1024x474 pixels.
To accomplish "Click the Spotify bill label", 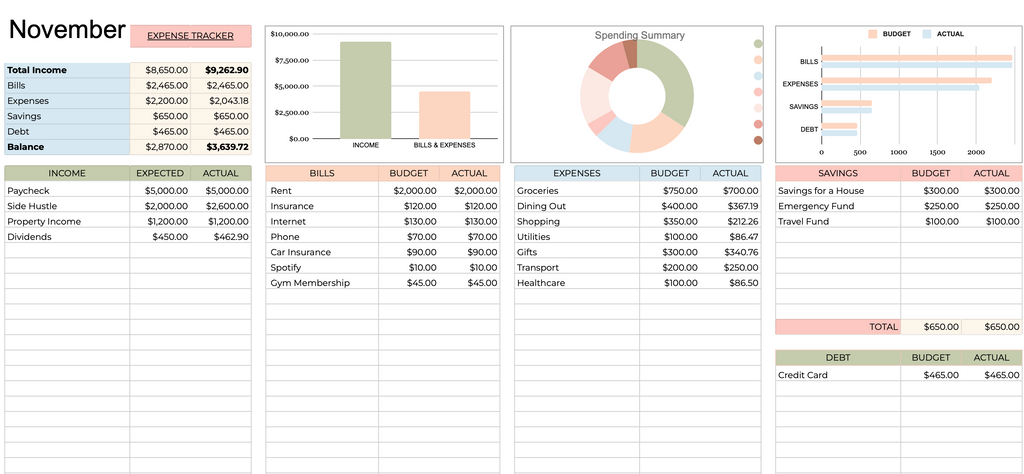I will click(285, 267).
